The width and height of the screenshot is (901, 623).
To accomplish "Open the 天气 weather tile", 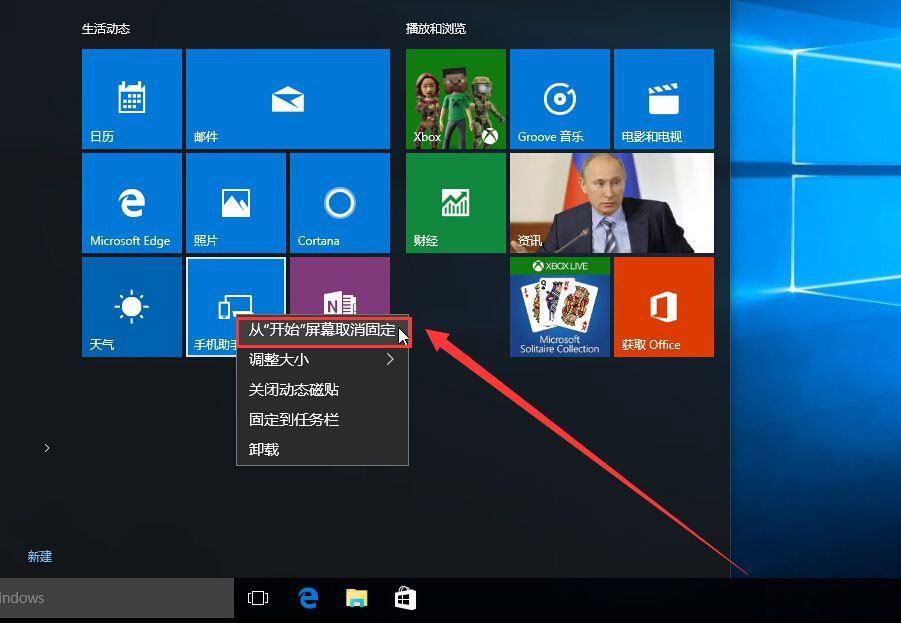I will 132,307.
